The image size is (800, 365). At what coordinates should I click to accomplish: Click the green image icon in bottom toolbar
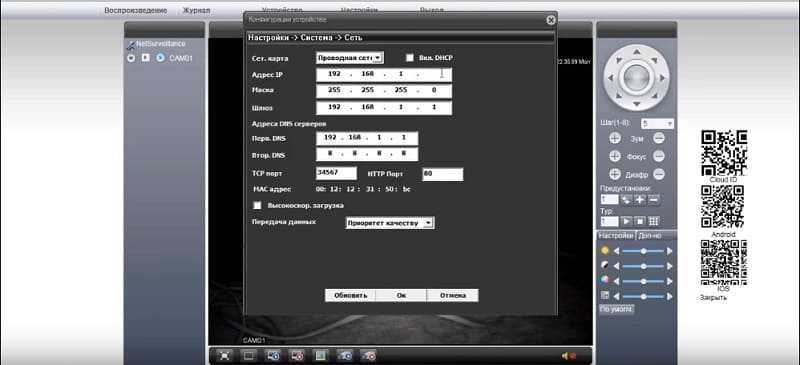click(320, 356)
